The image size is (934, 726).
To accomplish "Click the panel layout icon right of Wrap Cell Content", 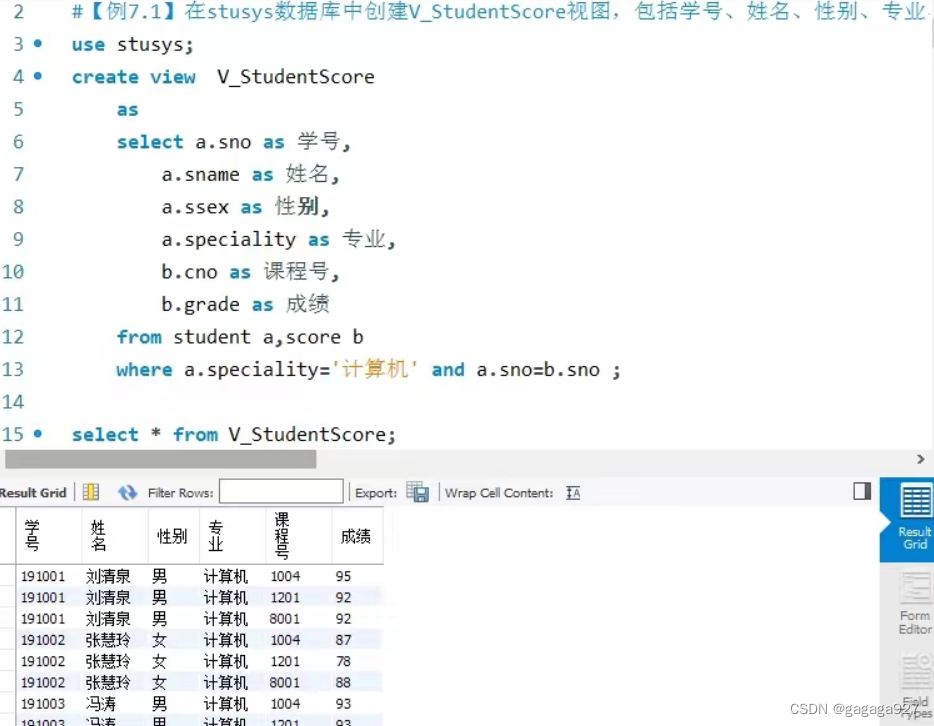I will tap(861, 489).
